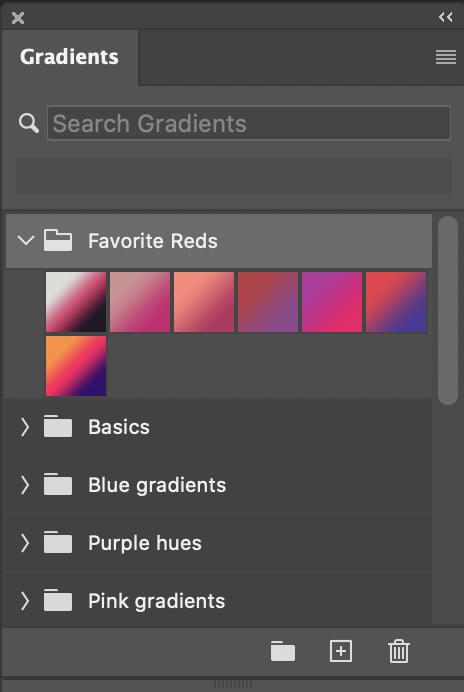Click the vertical scrollbar of the gradient list
The height and width of the screenshot is (692, 464).
[x=448, y=311]
